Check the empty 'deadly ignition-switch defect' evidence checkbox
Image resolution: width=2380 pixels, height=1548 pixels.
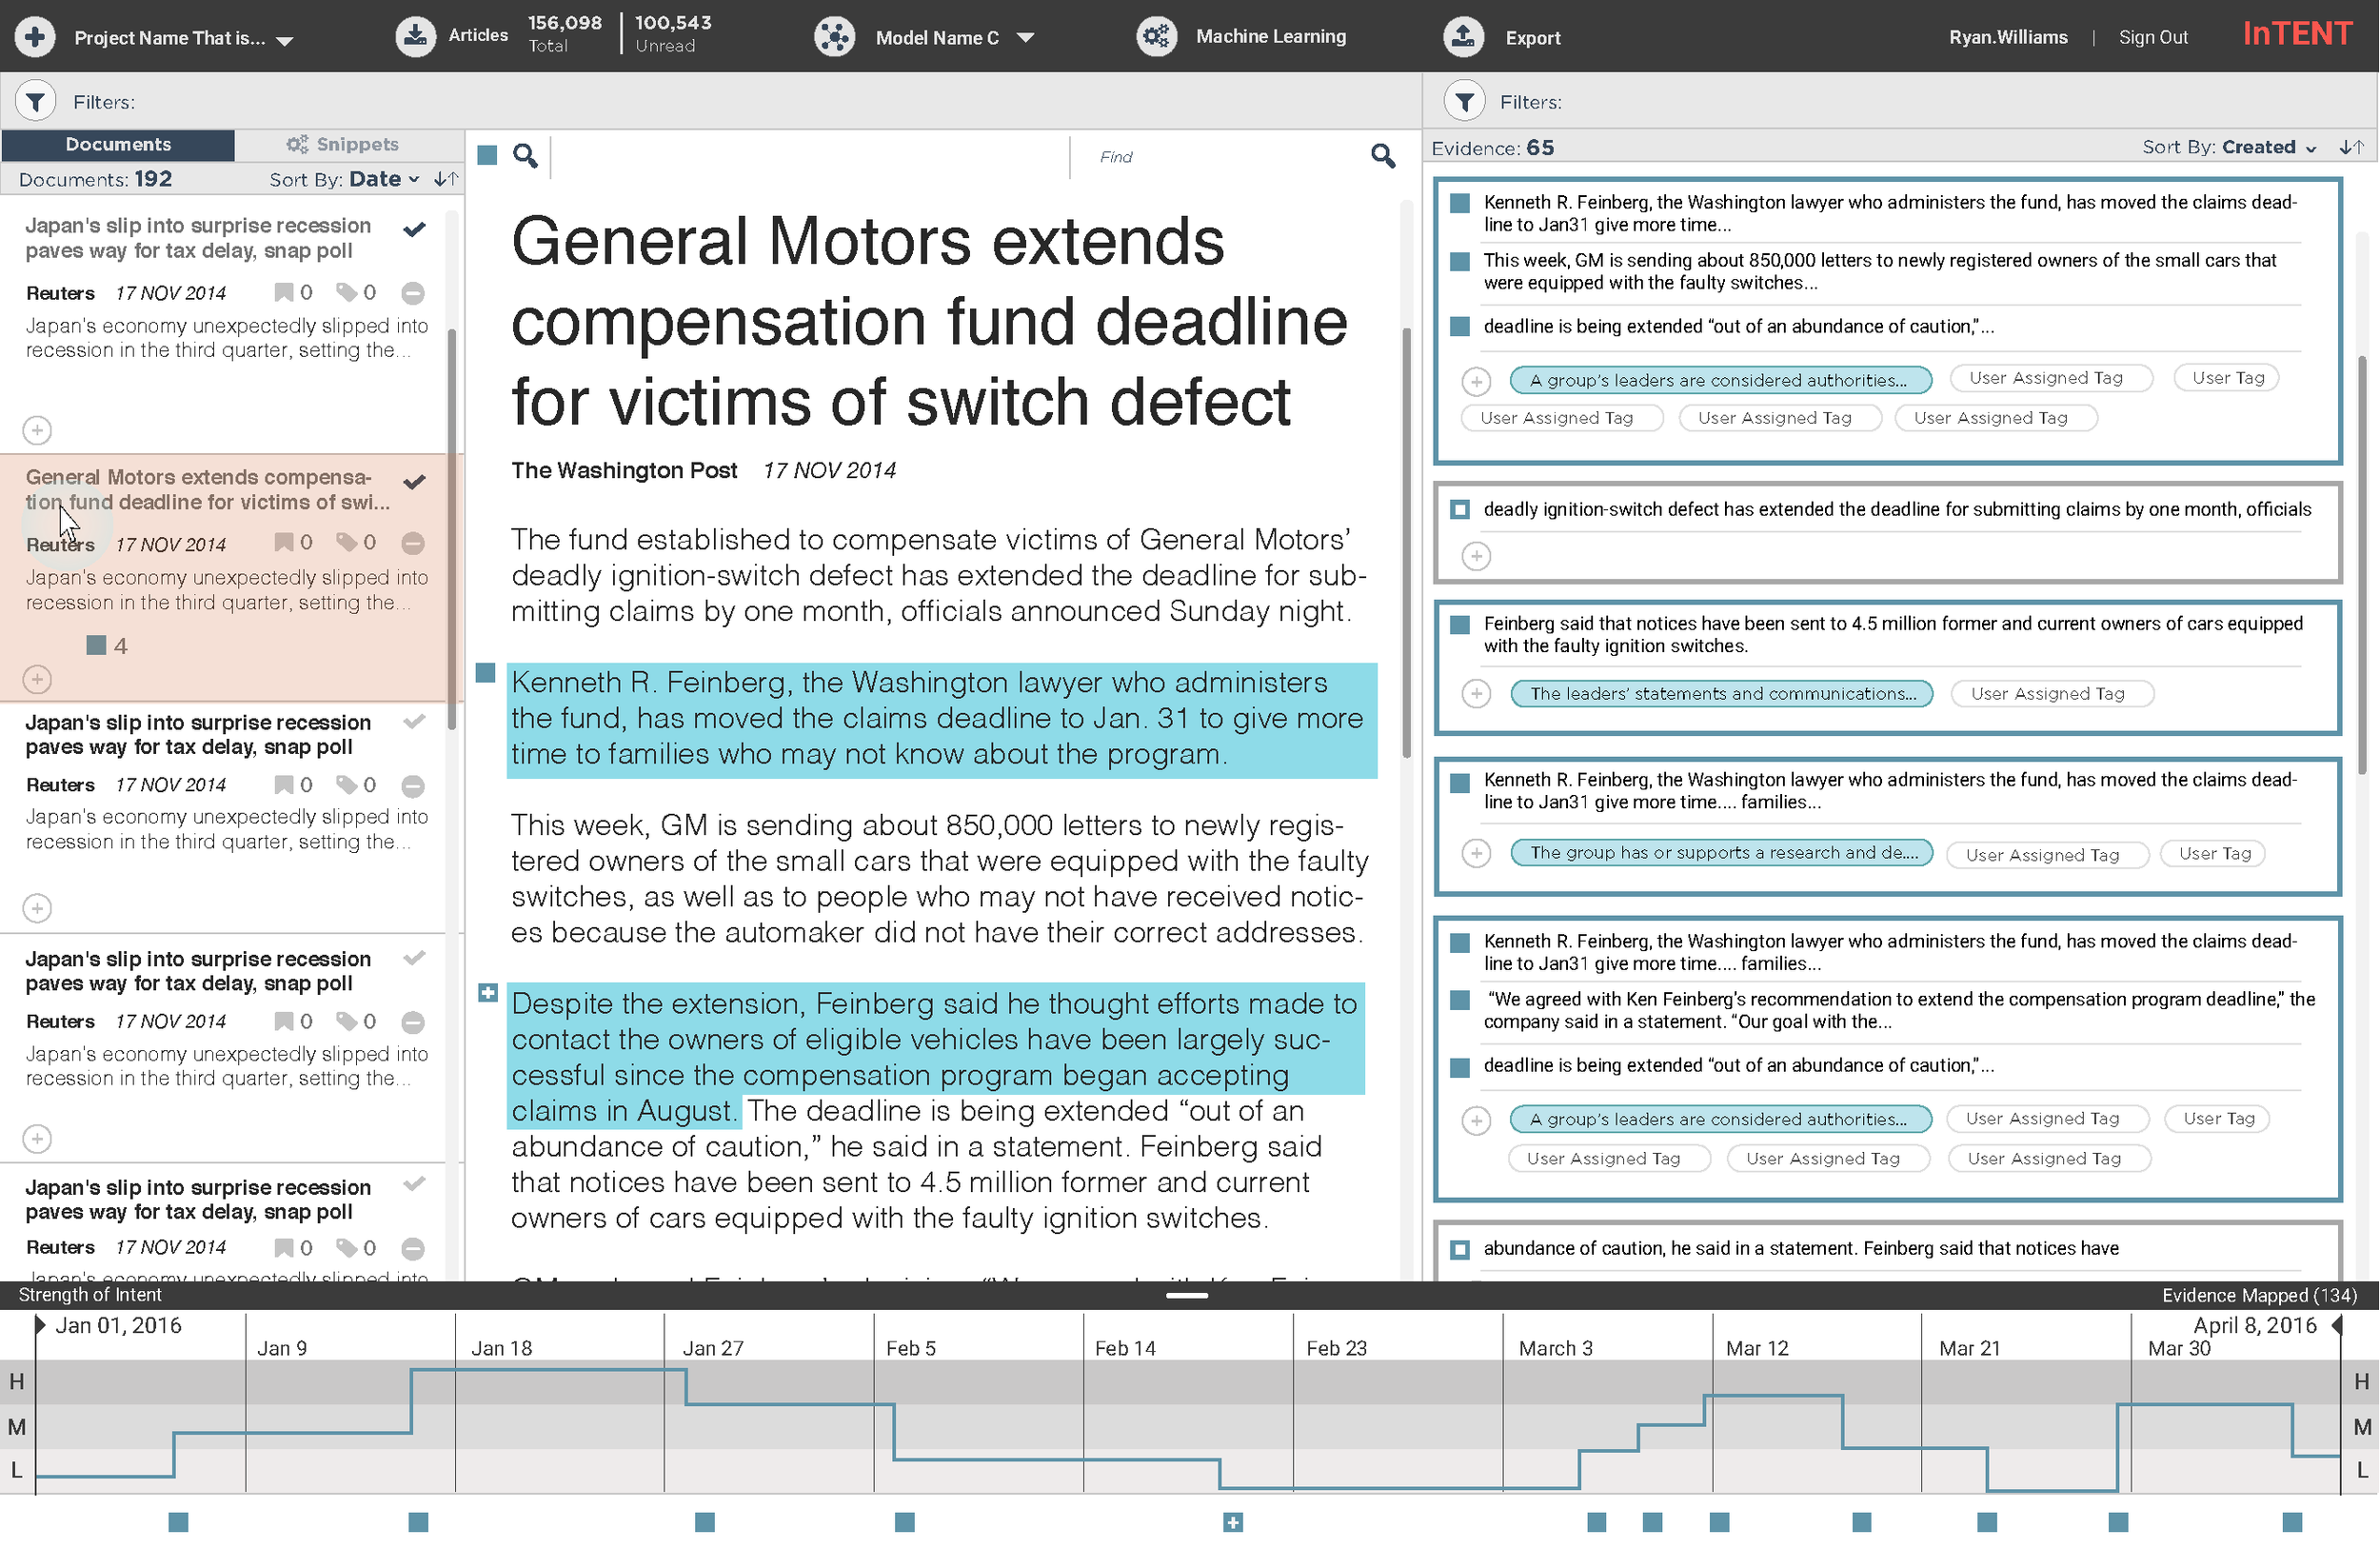pos(1460,510)
